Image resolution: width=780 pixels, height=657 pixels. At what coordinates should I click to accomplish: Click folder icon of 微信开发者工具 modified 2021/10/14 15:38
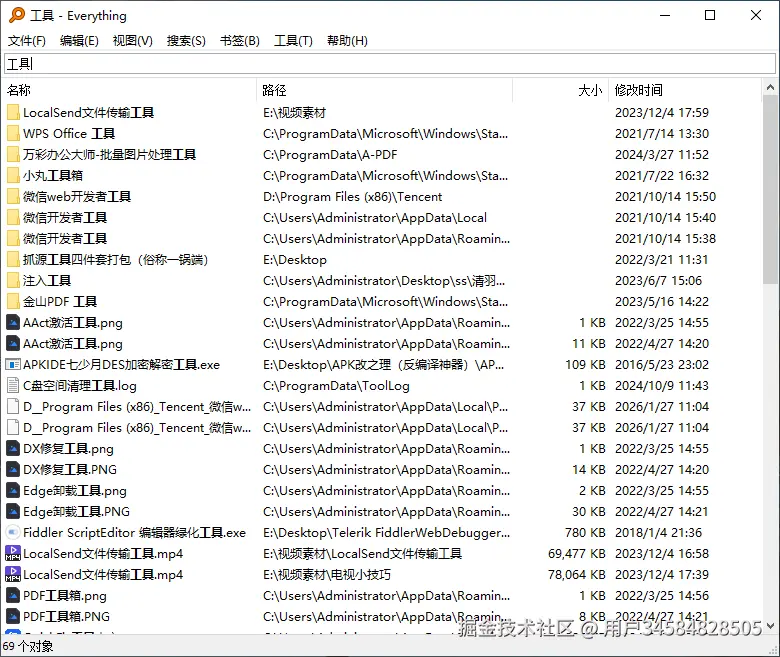(13, 239)
